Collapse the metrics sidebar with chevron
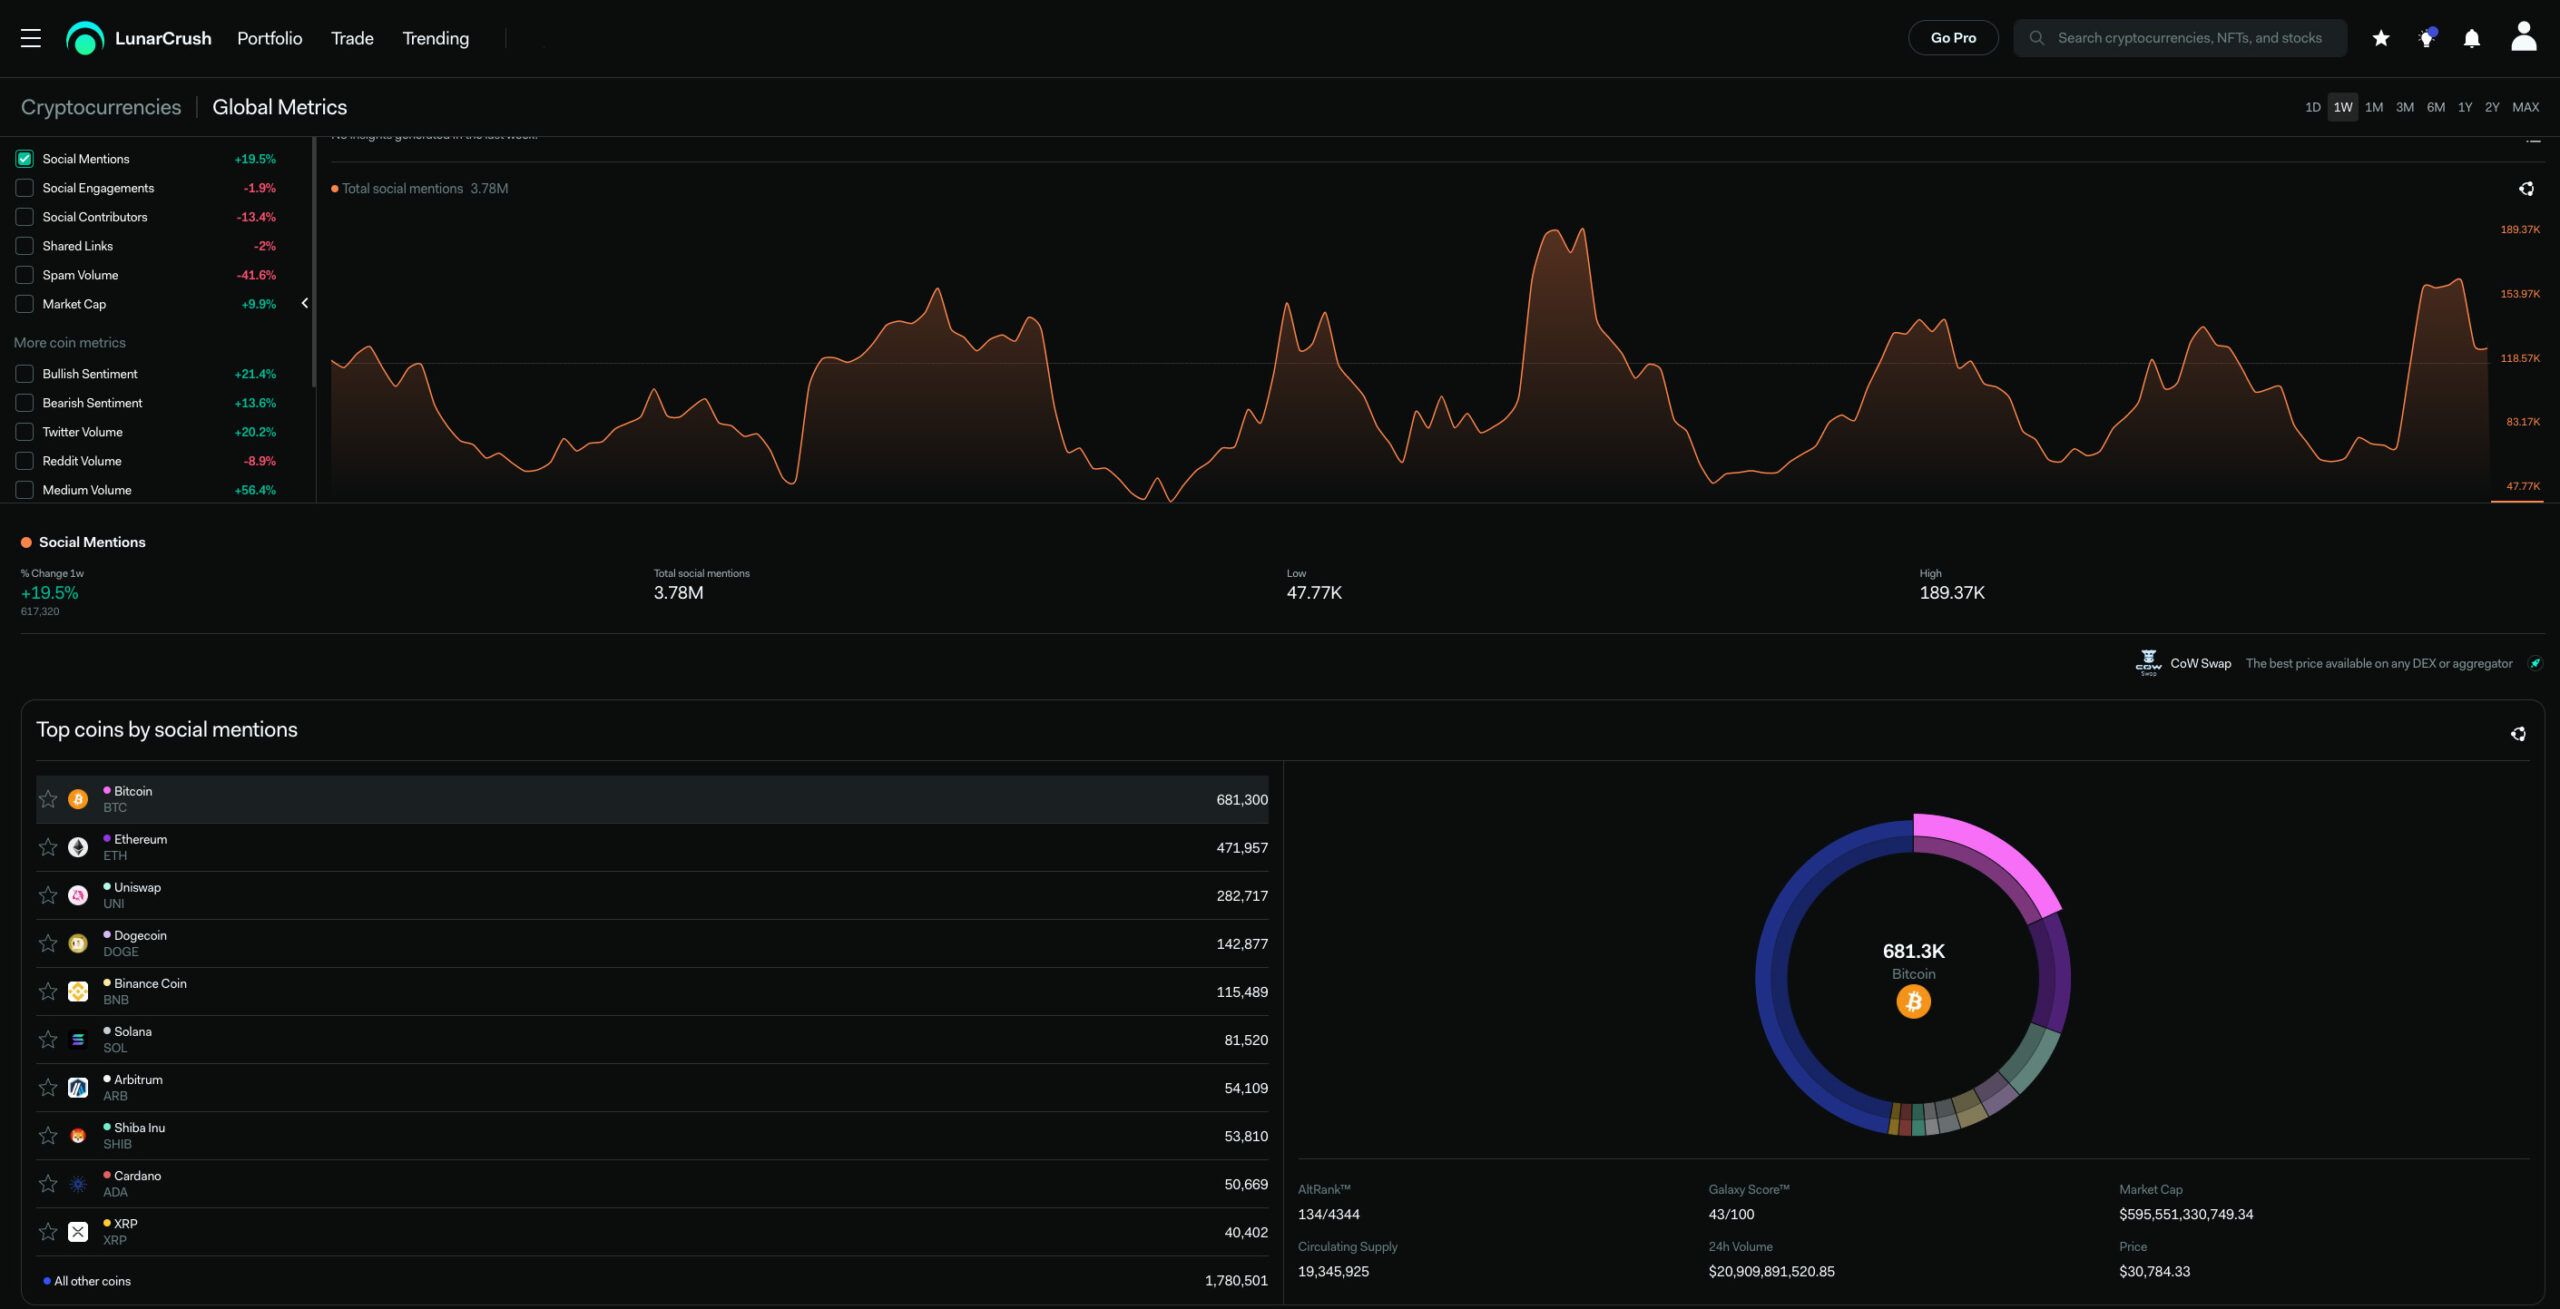The width and height of the screenshot is (2560, 1309). tap(305, 303)
